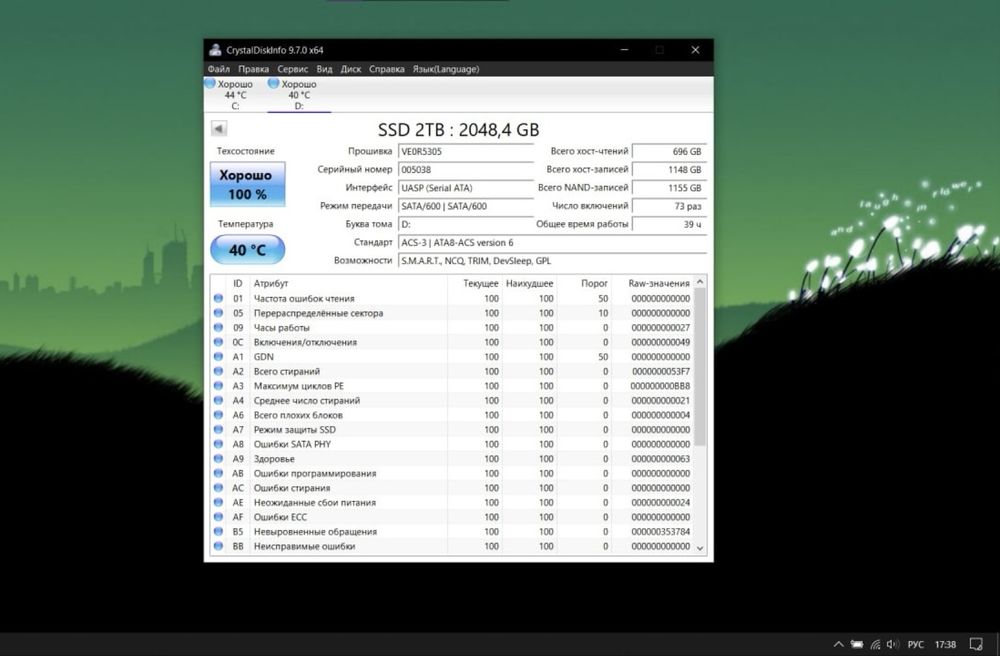Open the Язык(Language) menu
This screenshot has width=1000, height=656.
coord(446,69)
